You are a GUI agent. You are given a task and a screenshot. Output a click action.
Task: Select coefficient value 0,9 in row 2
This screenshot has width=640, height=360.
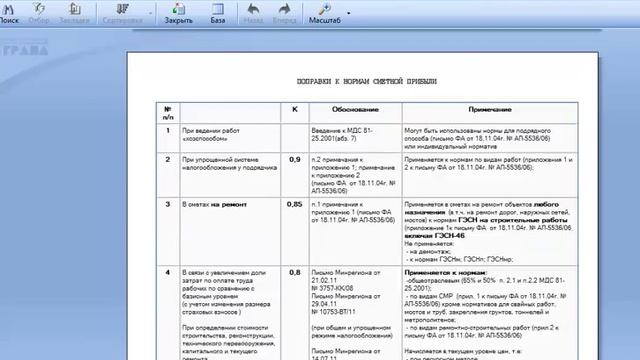[x=295, y=160]
